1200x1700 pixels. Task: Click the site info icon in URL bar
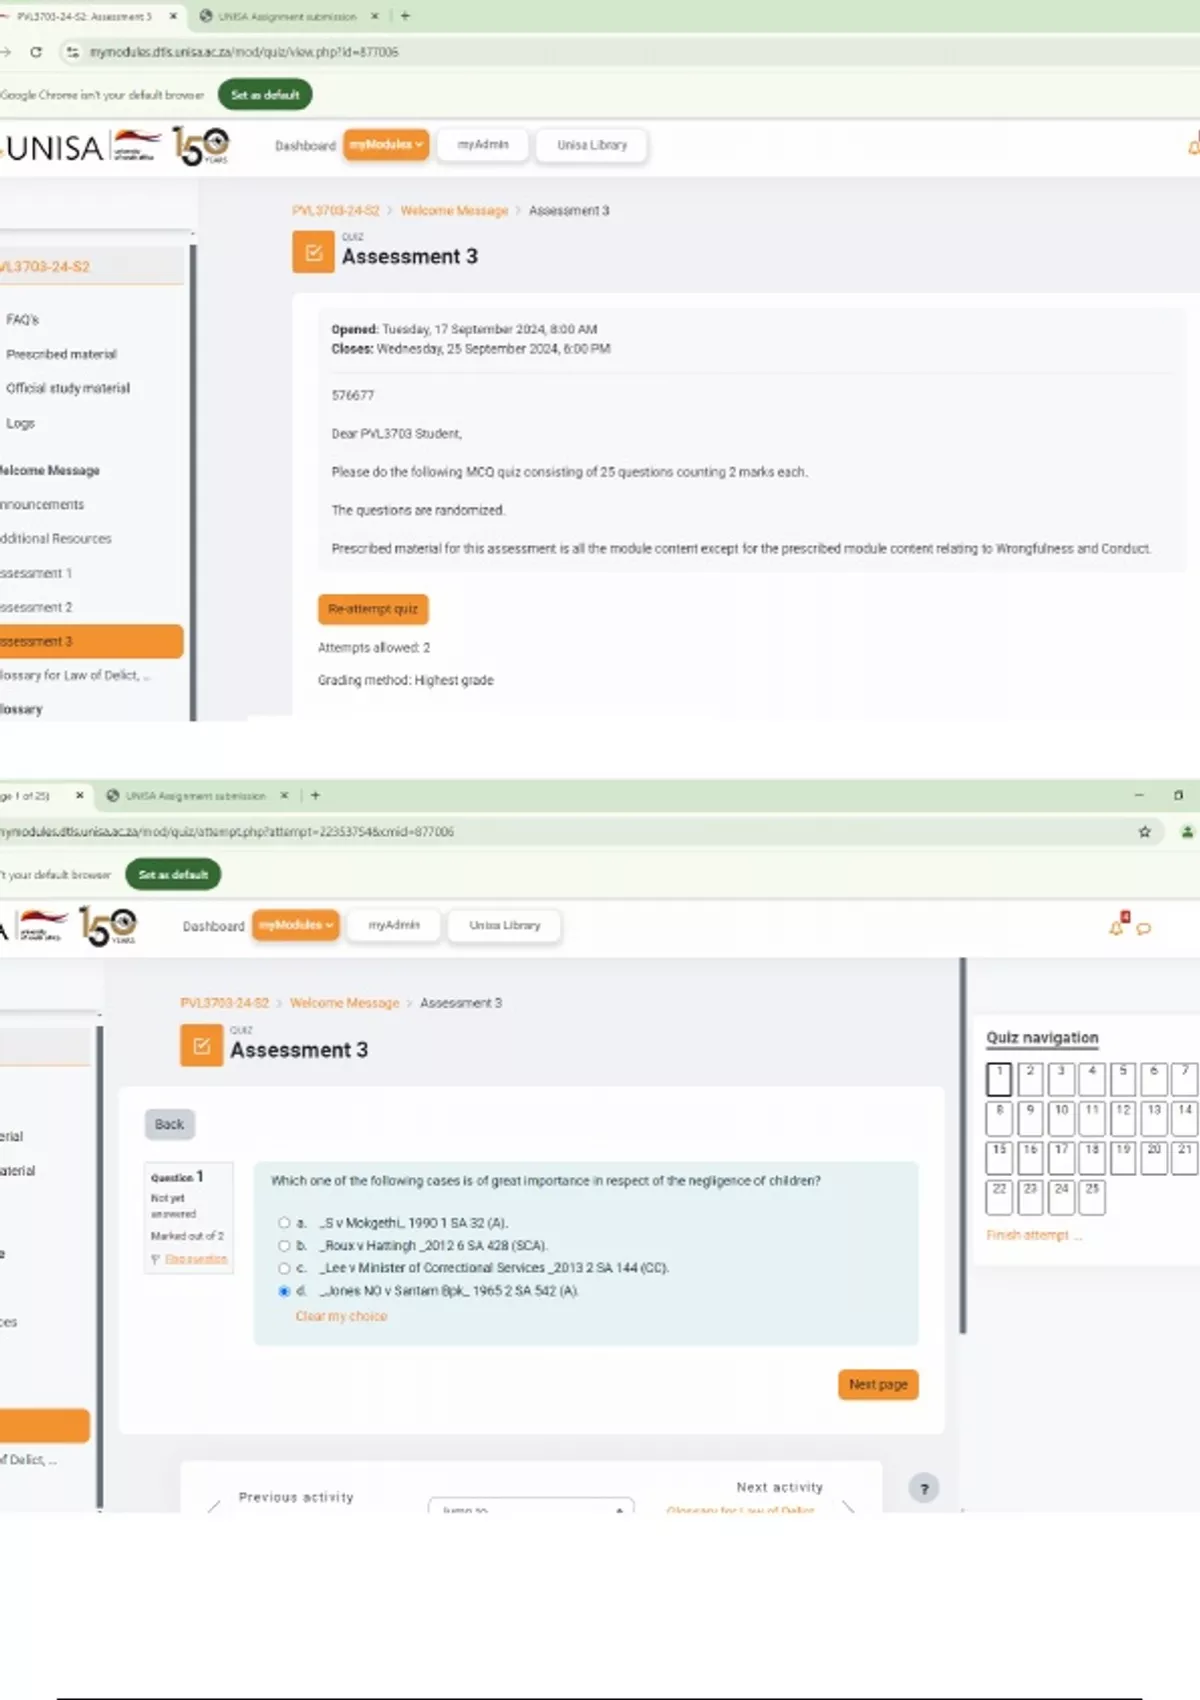[x=72, y=52]
